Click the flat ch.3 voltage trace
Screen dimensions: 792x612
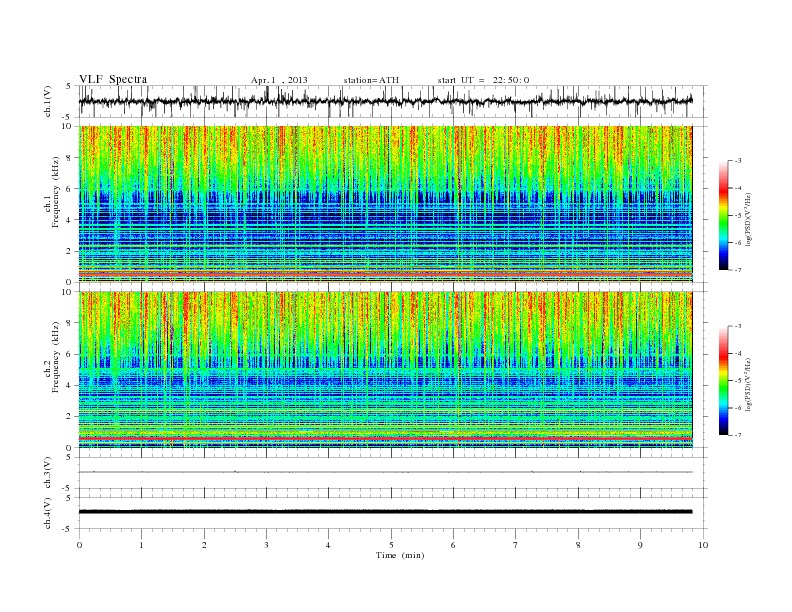coord(385,472)
